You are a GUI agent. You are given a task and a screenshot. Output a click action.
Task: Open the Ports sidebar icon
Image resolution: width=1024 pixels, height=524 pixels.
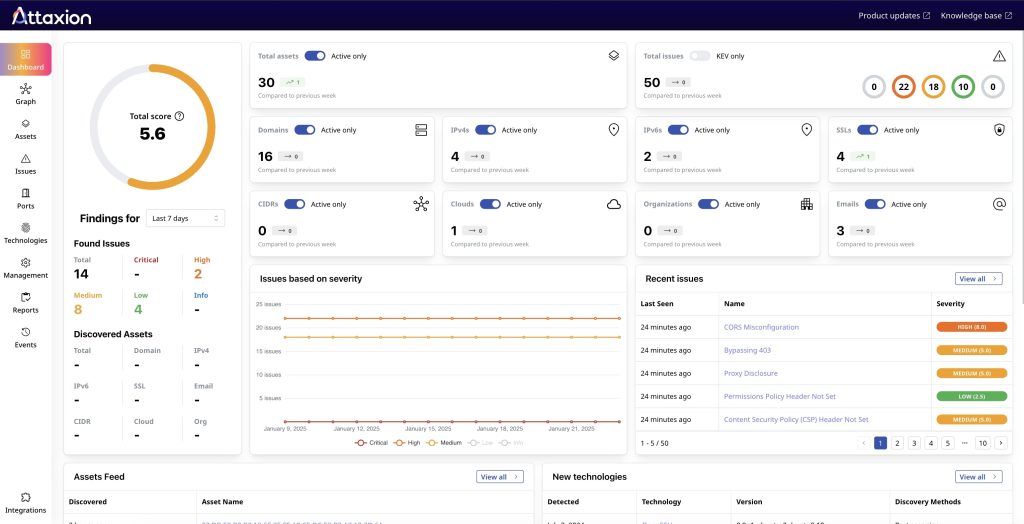25,198
